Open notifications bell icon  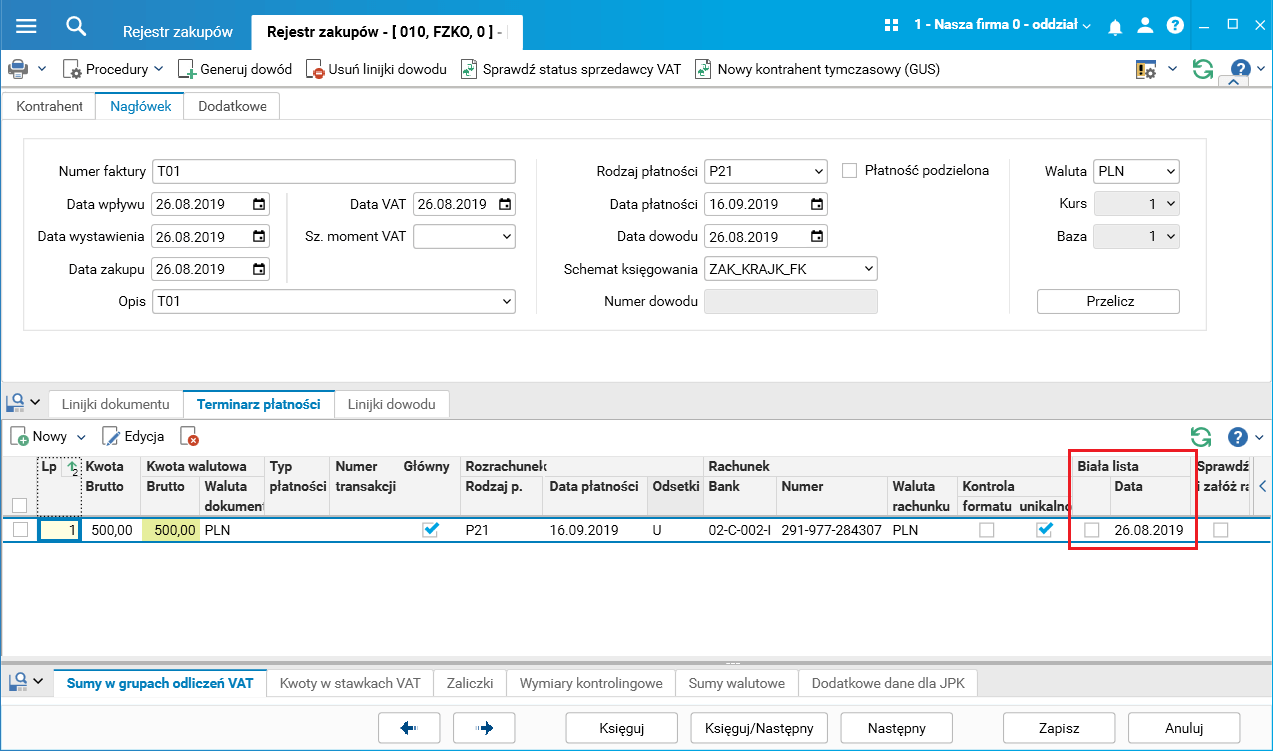point(1115,26)
